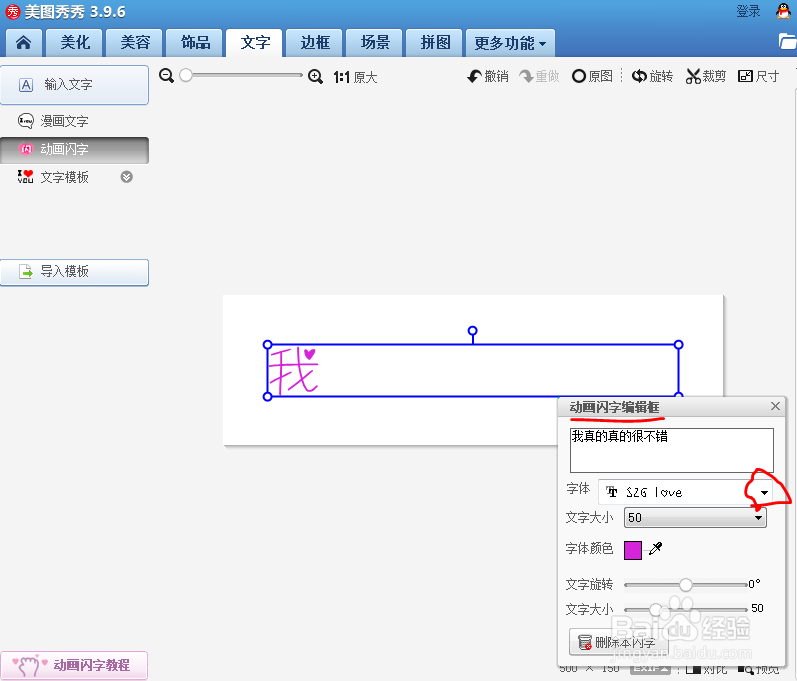This screenshot has height=681, width=797.
Task: Click the top-left text box resize handle
Action: click(x=267, y=345)
